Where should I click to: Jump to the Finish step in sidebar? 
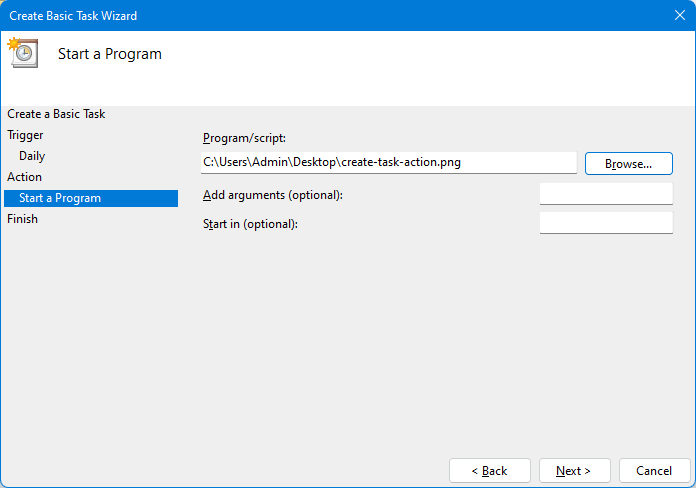[22, 219]
